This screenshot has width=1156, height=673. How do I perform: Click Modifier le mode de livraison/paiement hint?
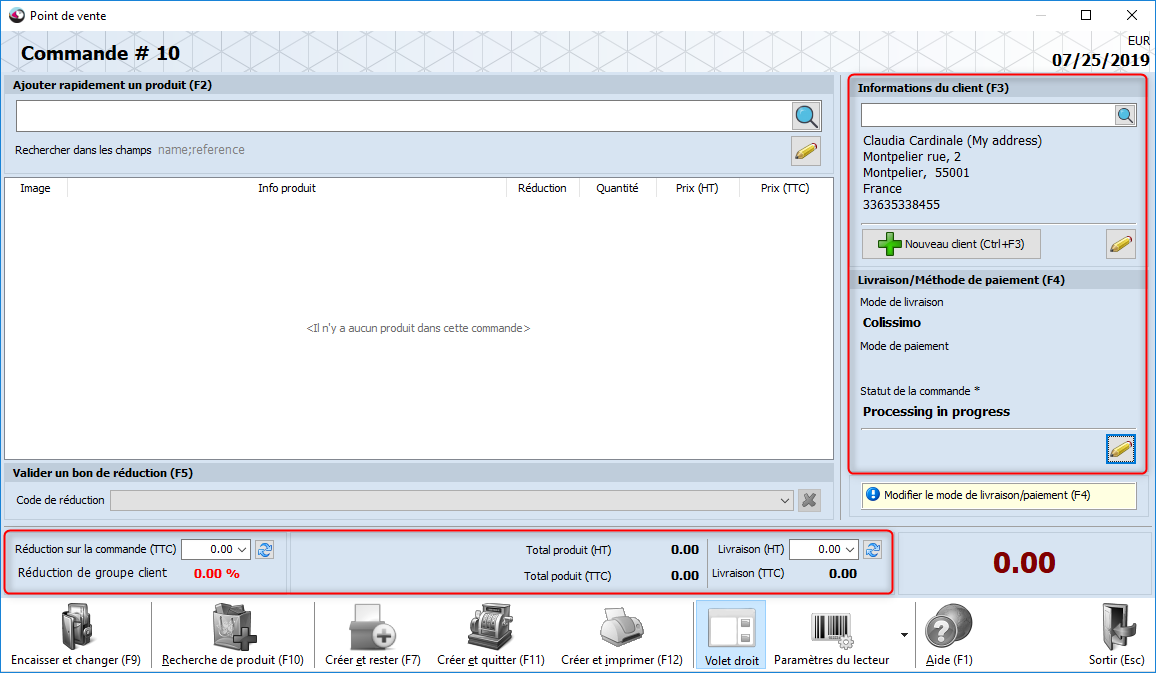pyautogui.click(x=999, y=495)
